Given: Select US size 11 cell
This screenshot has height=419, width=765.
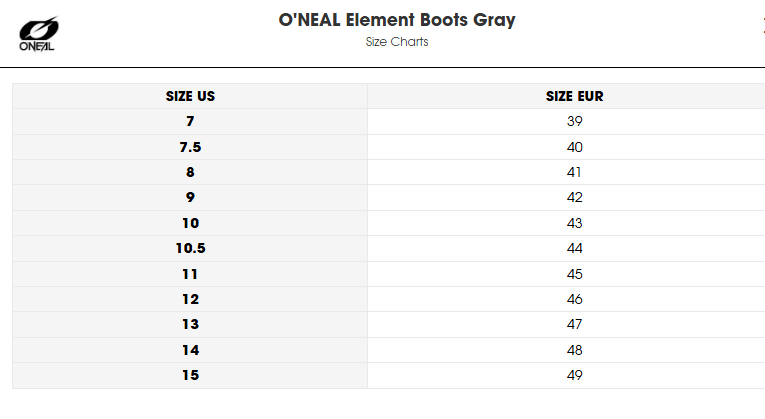Looking at the screenshot, I should (x=190, y=274).
